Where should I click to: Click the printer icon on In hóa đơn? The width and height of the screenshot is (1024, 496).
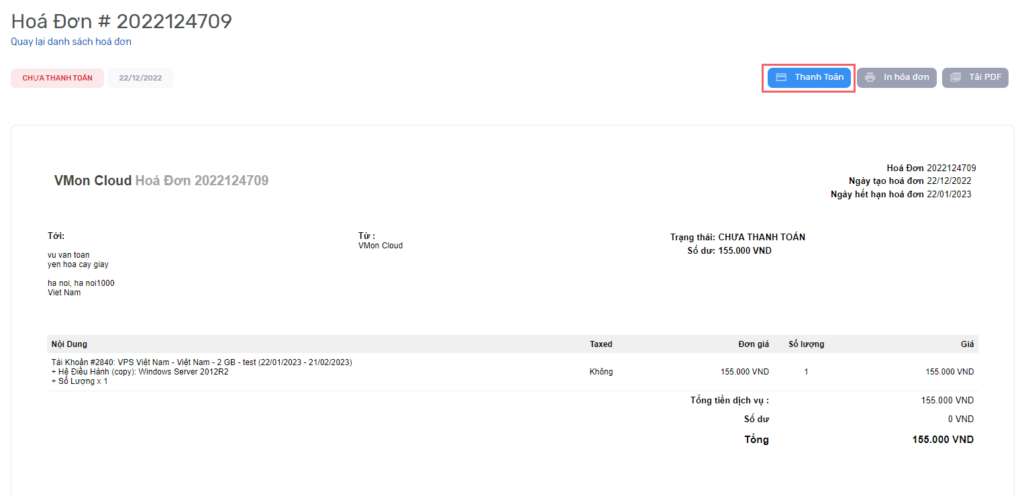point(870,78)
